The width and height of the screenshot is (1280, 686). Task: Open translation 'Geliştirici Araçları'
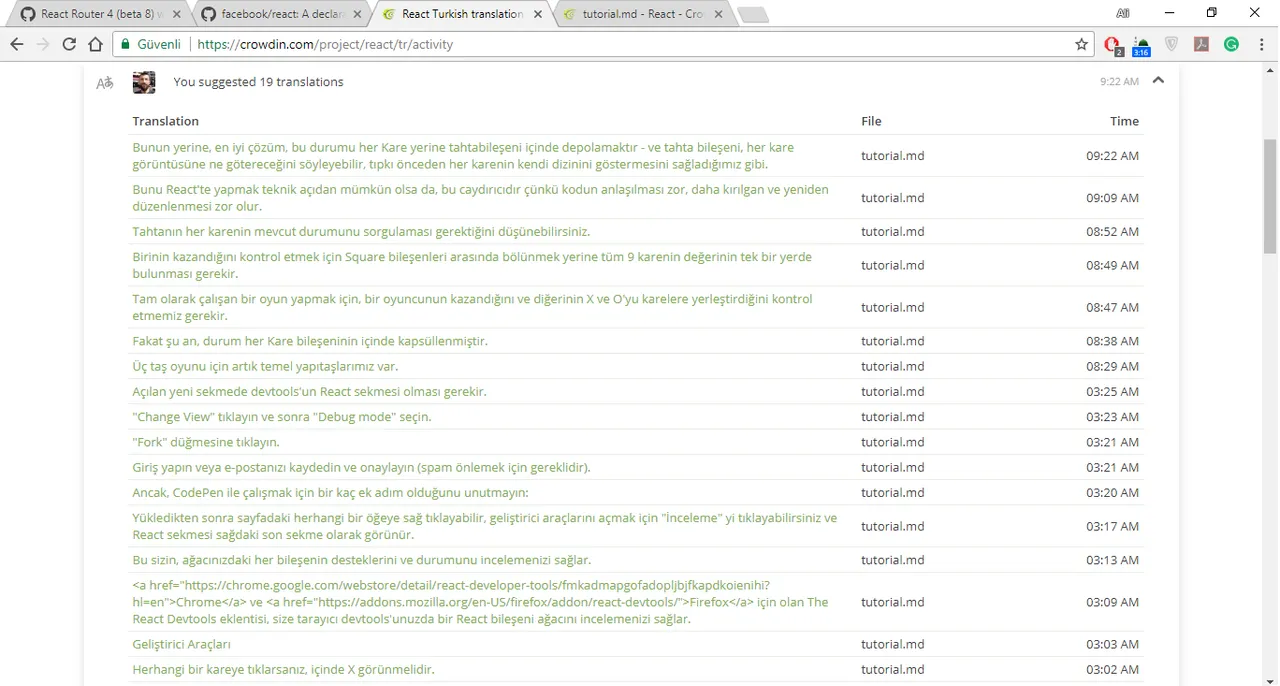tap(182, 644)
